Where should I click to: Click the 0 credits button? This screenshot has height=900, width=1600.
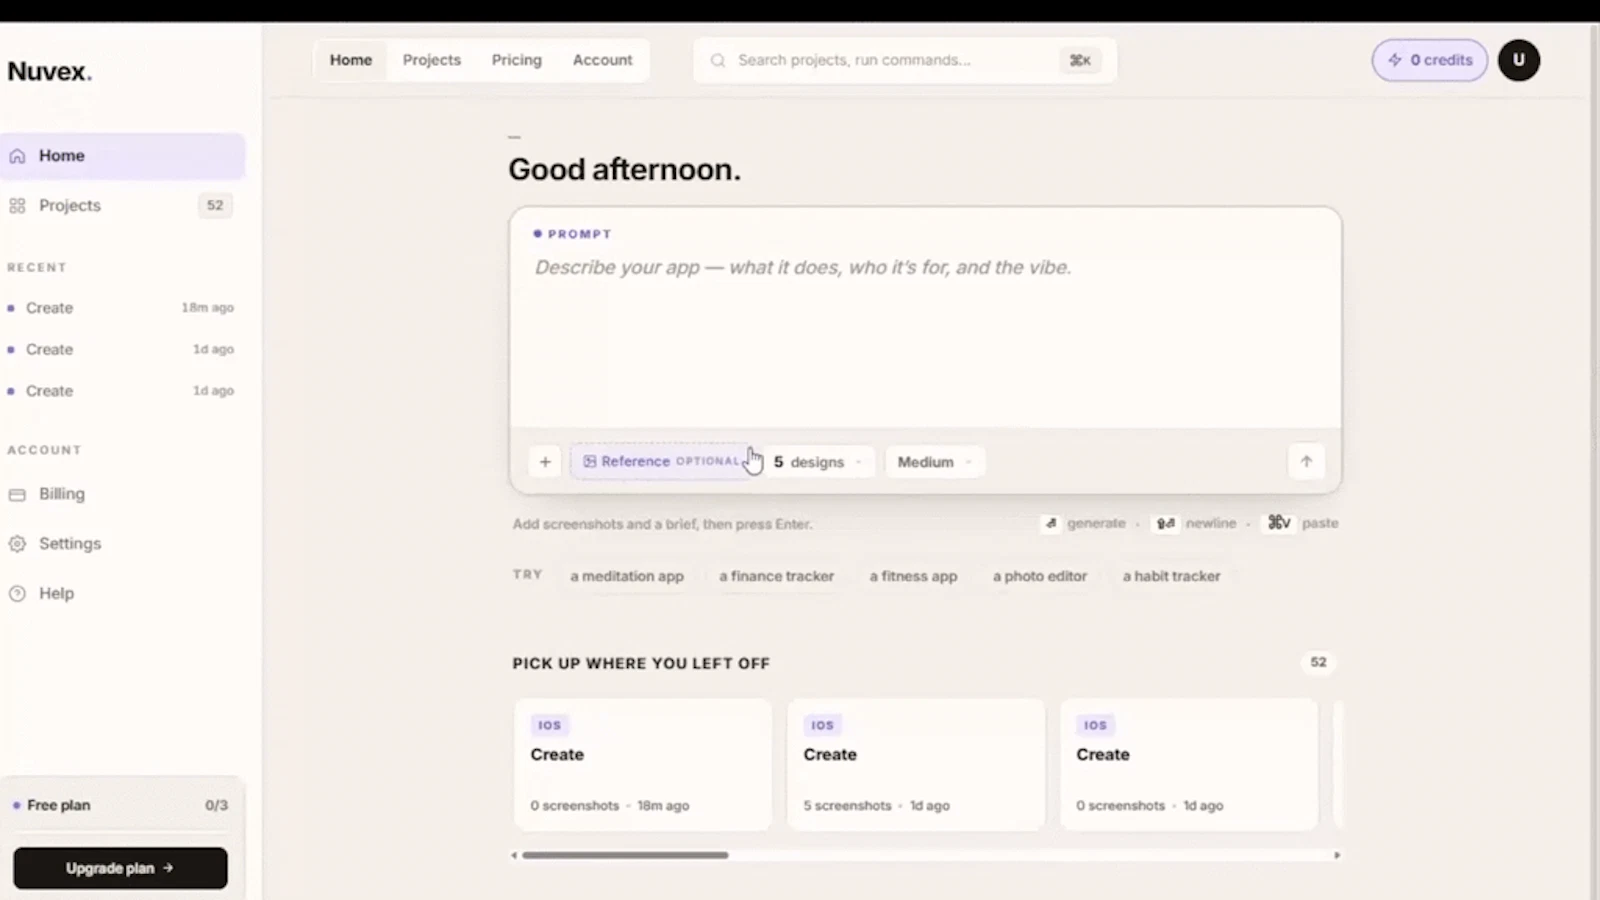pos(1430,60)
